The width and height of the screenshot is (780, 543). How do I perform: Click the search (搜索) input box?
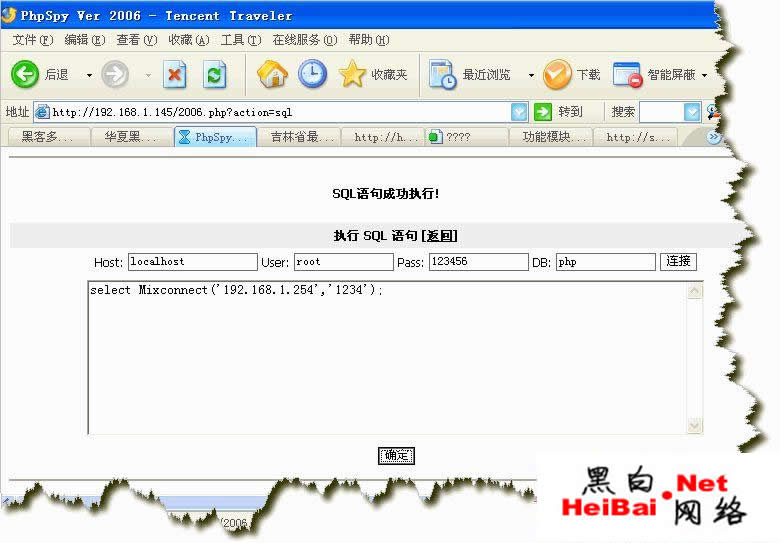[x=662, y=112]
